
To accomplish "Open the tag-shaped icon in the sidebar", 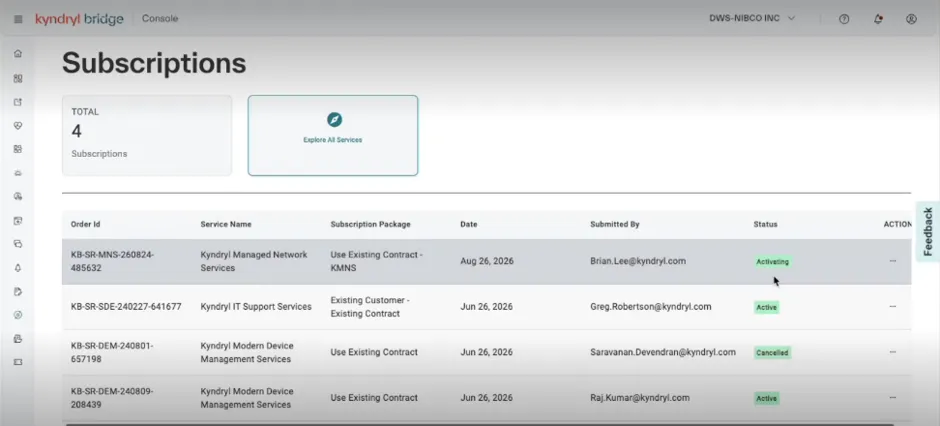I will click(x=18, y=292).
